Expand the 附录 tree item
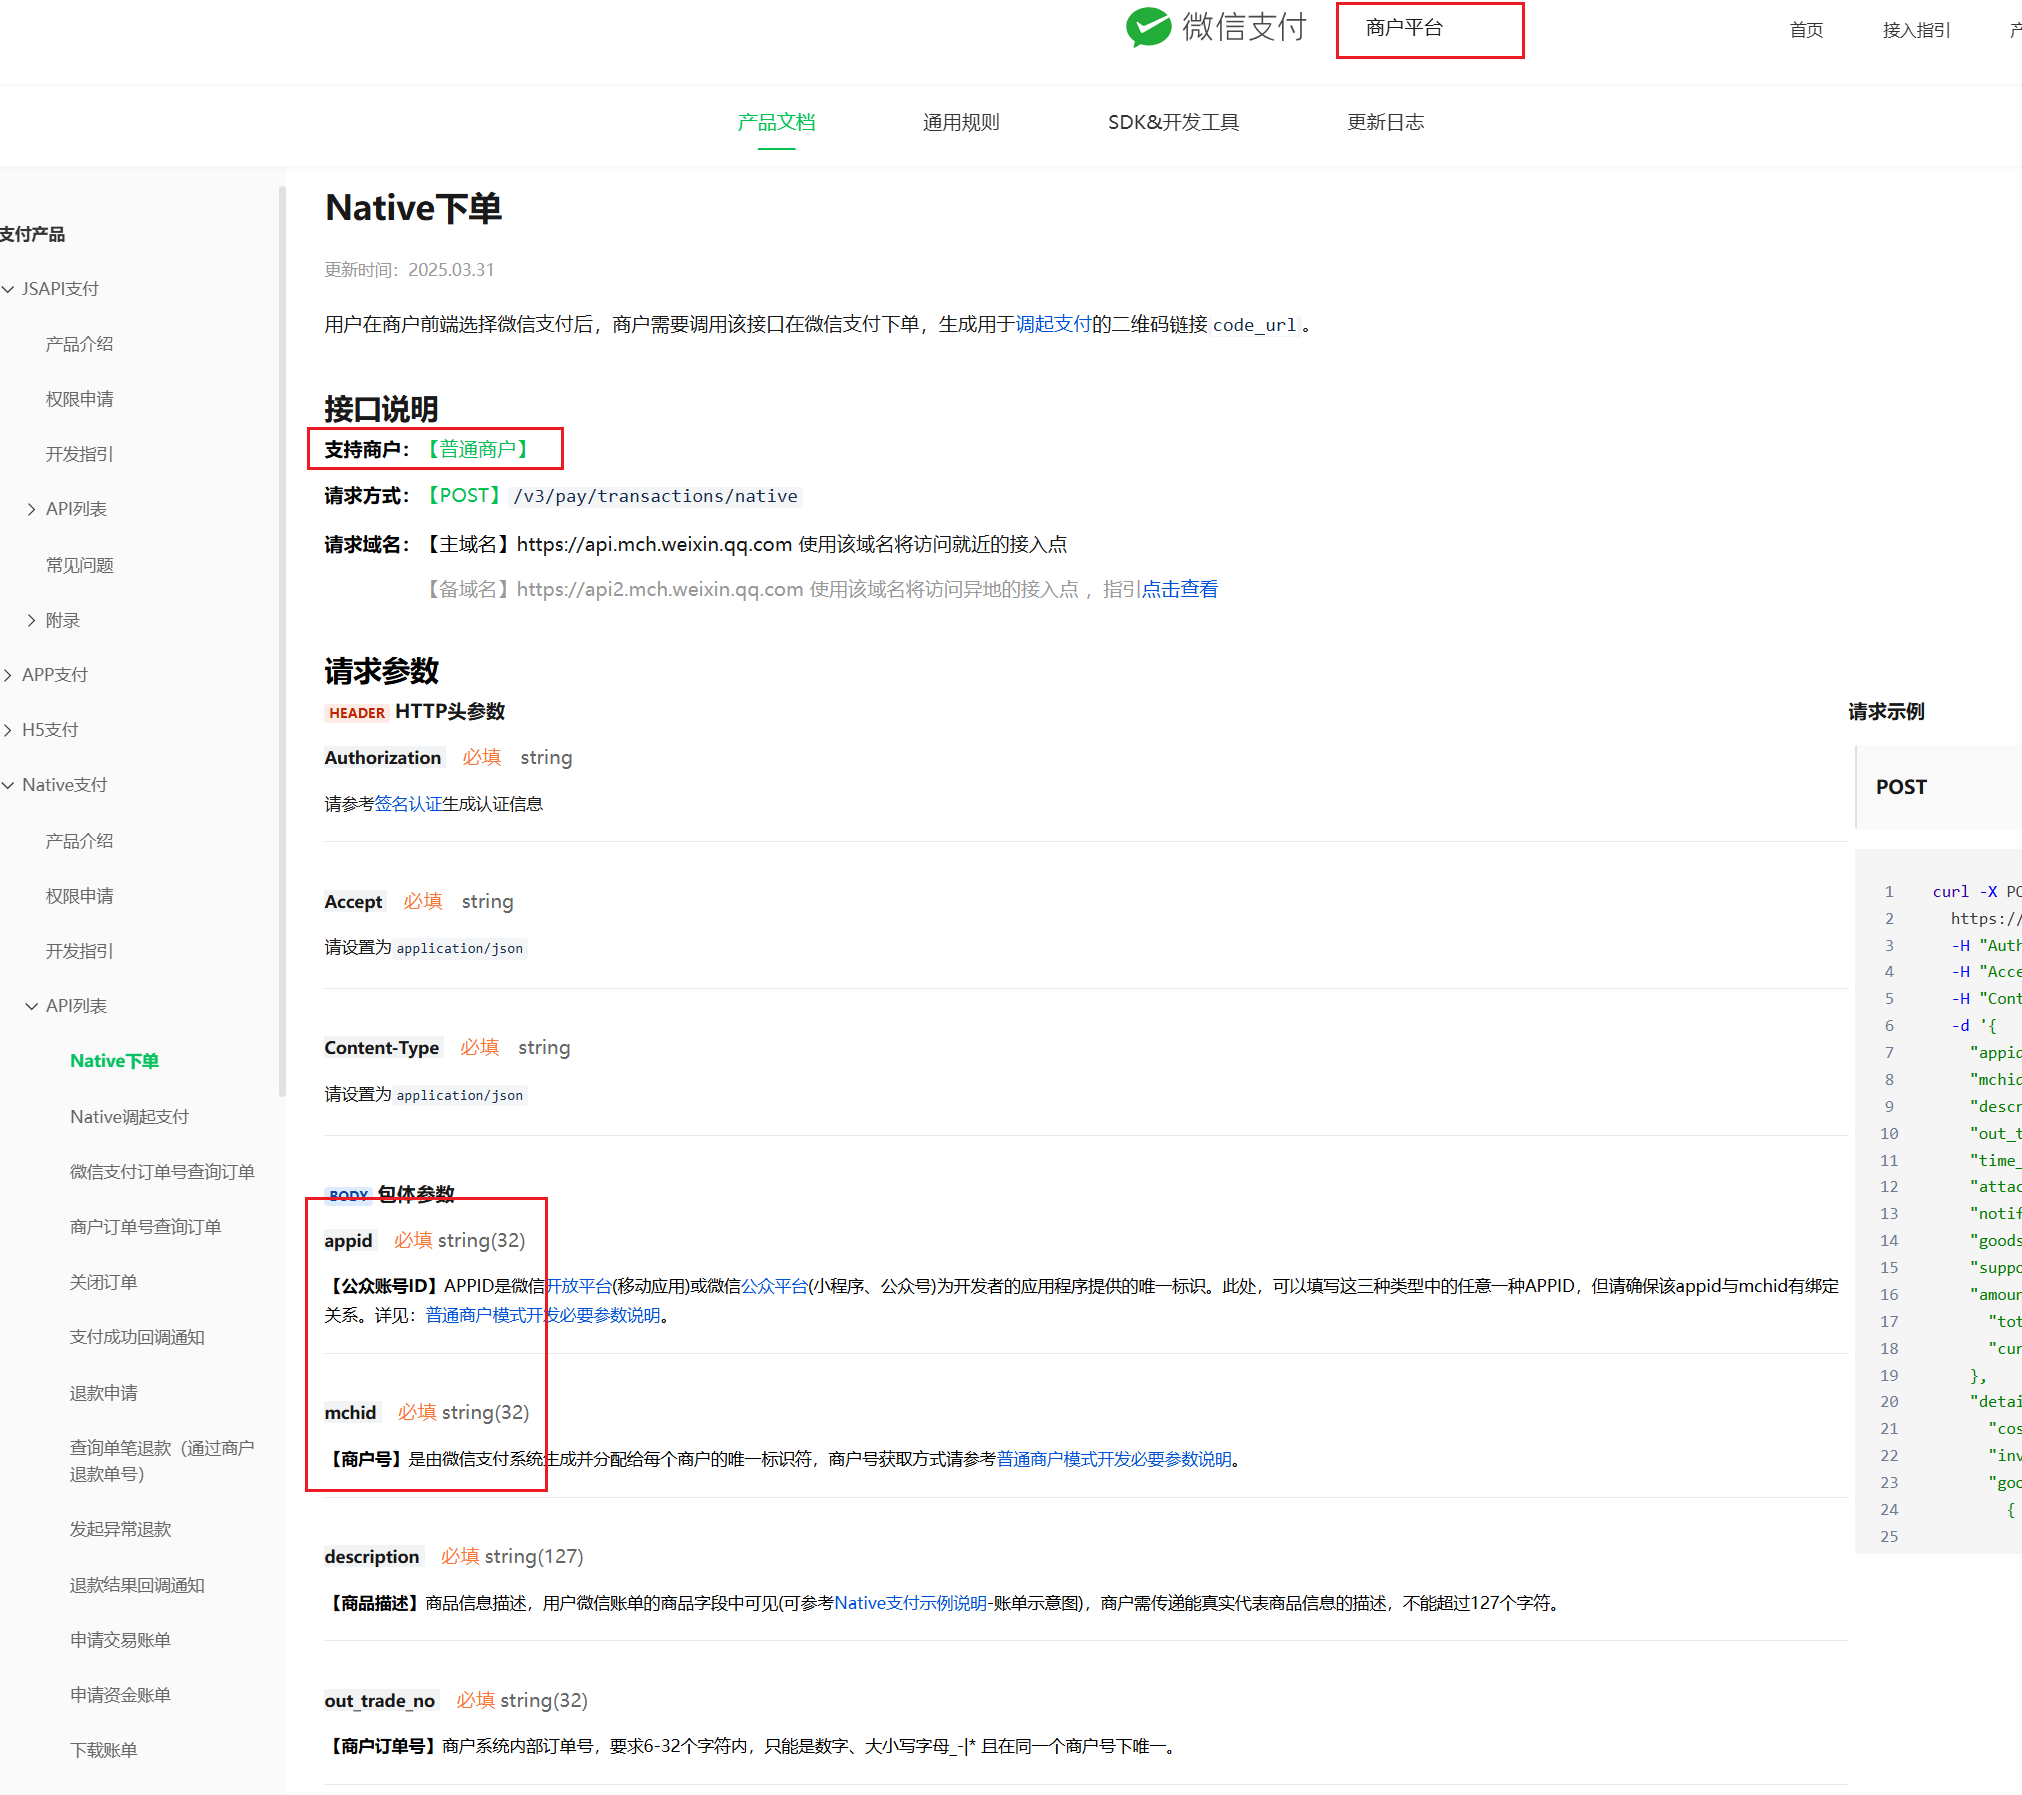2022x1795 pixels. point(31,620)
